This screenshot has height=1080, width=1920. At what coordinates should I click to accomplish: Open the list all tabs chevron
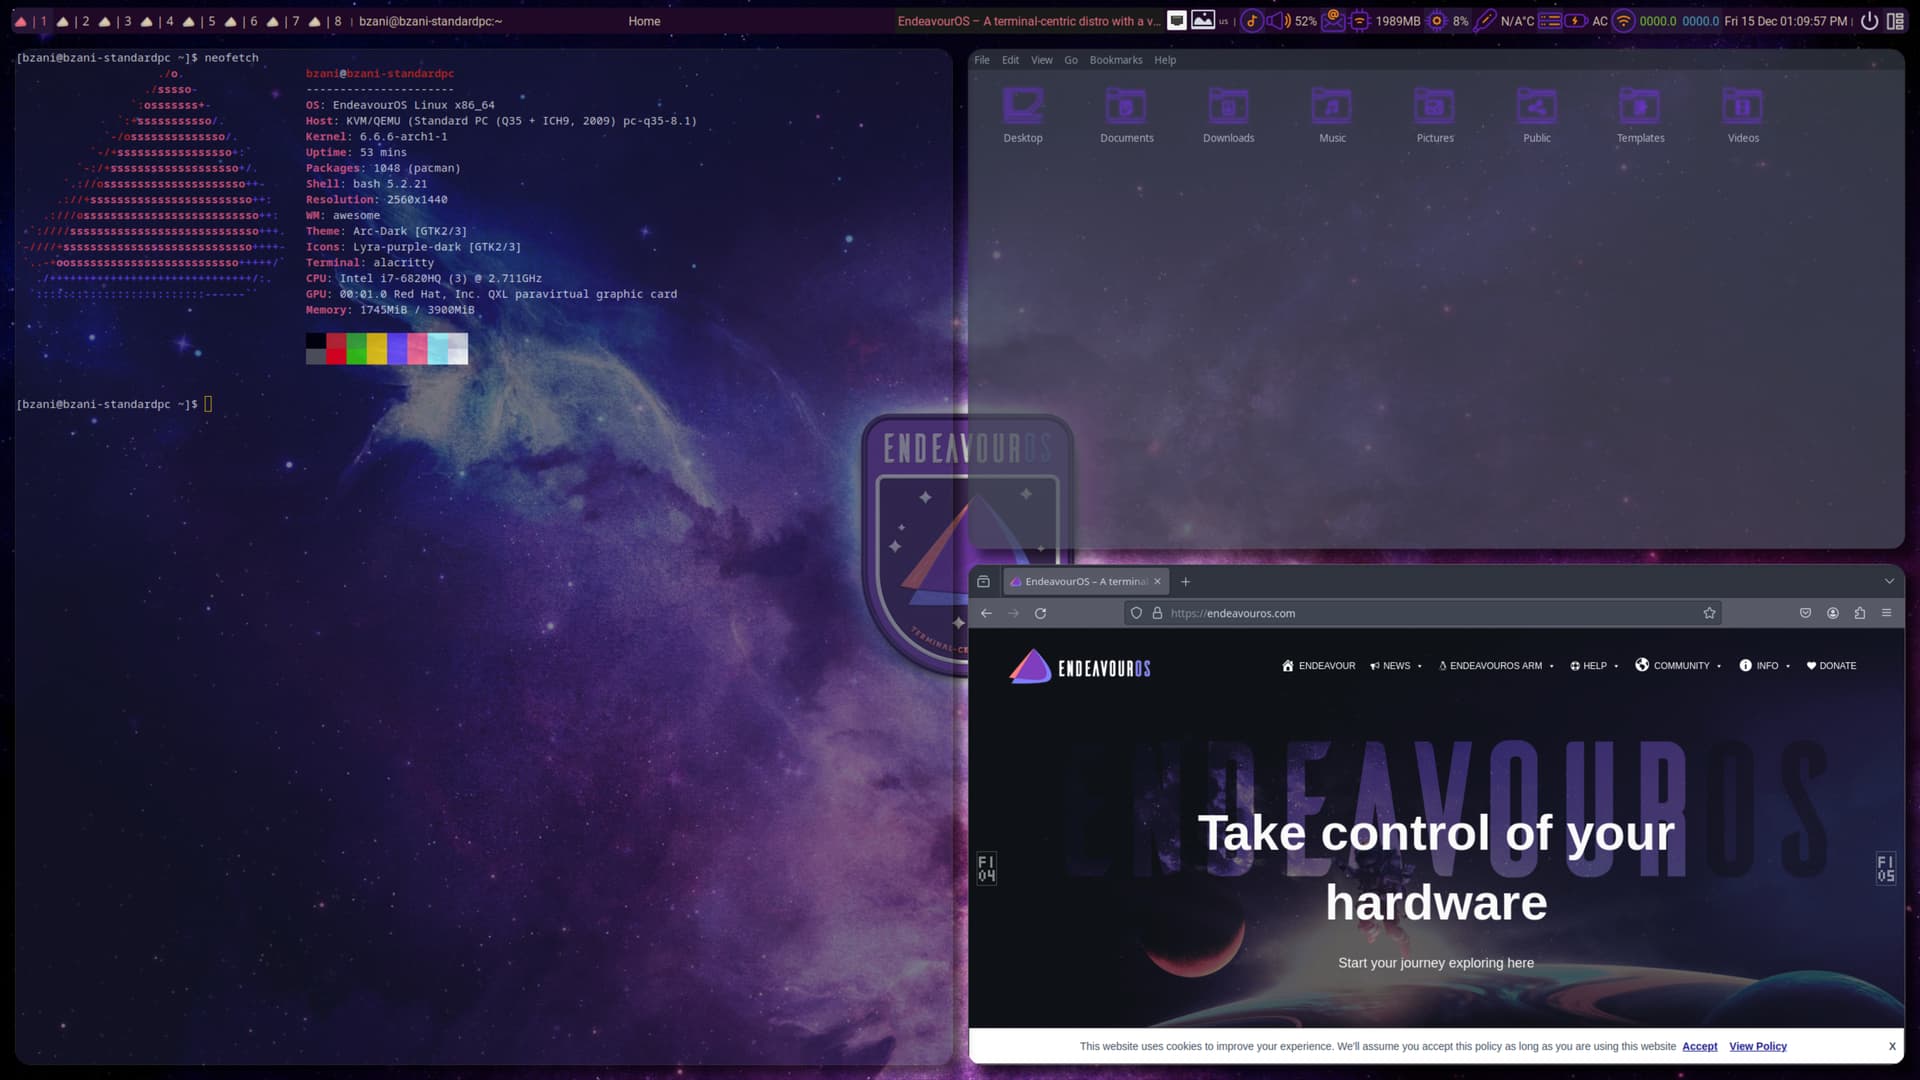click(1889, 581)
